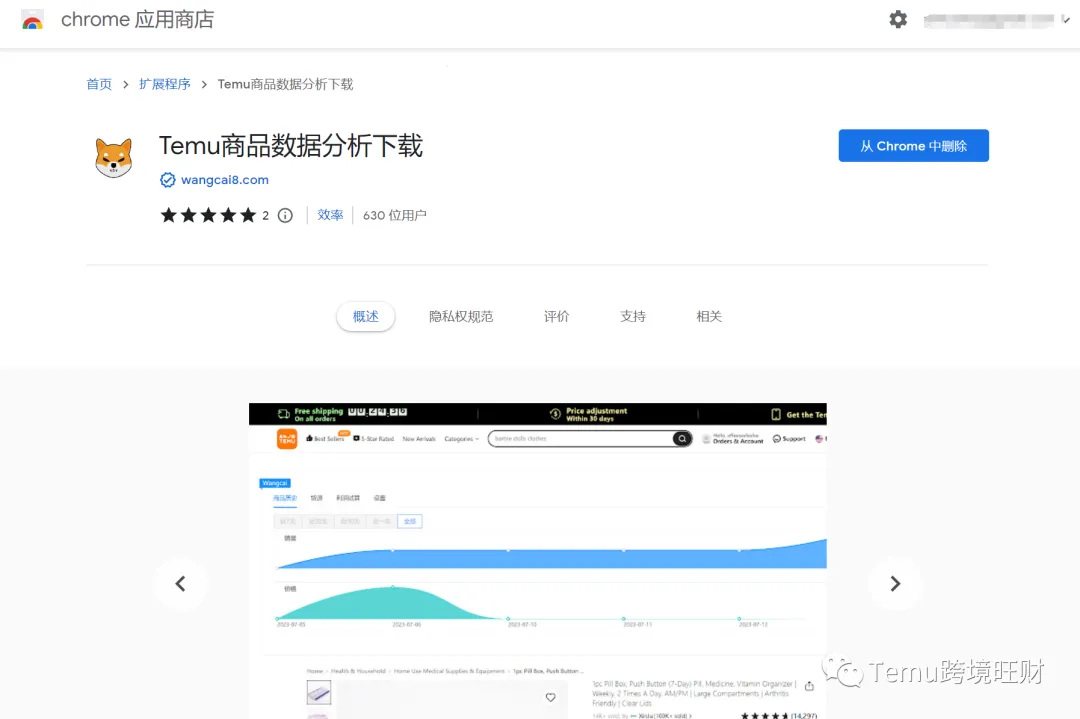Open the 效率 category link

[x=330, y=215]
